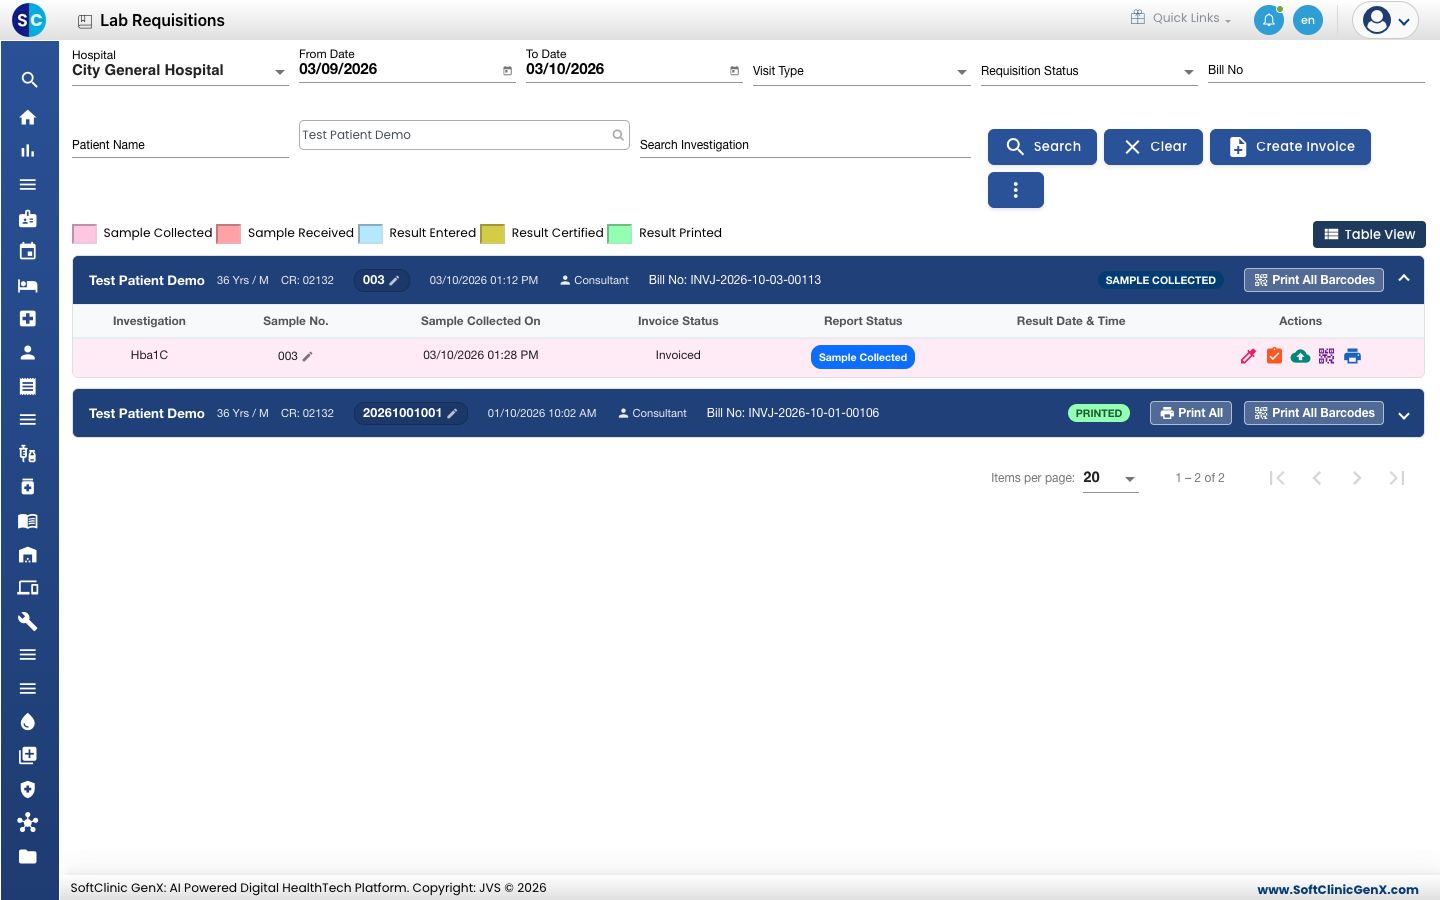Image resolution: width=1440 pixels, height=900 pixels.
Task: Open the three-dot more options button
Action: click(1016, 190)
